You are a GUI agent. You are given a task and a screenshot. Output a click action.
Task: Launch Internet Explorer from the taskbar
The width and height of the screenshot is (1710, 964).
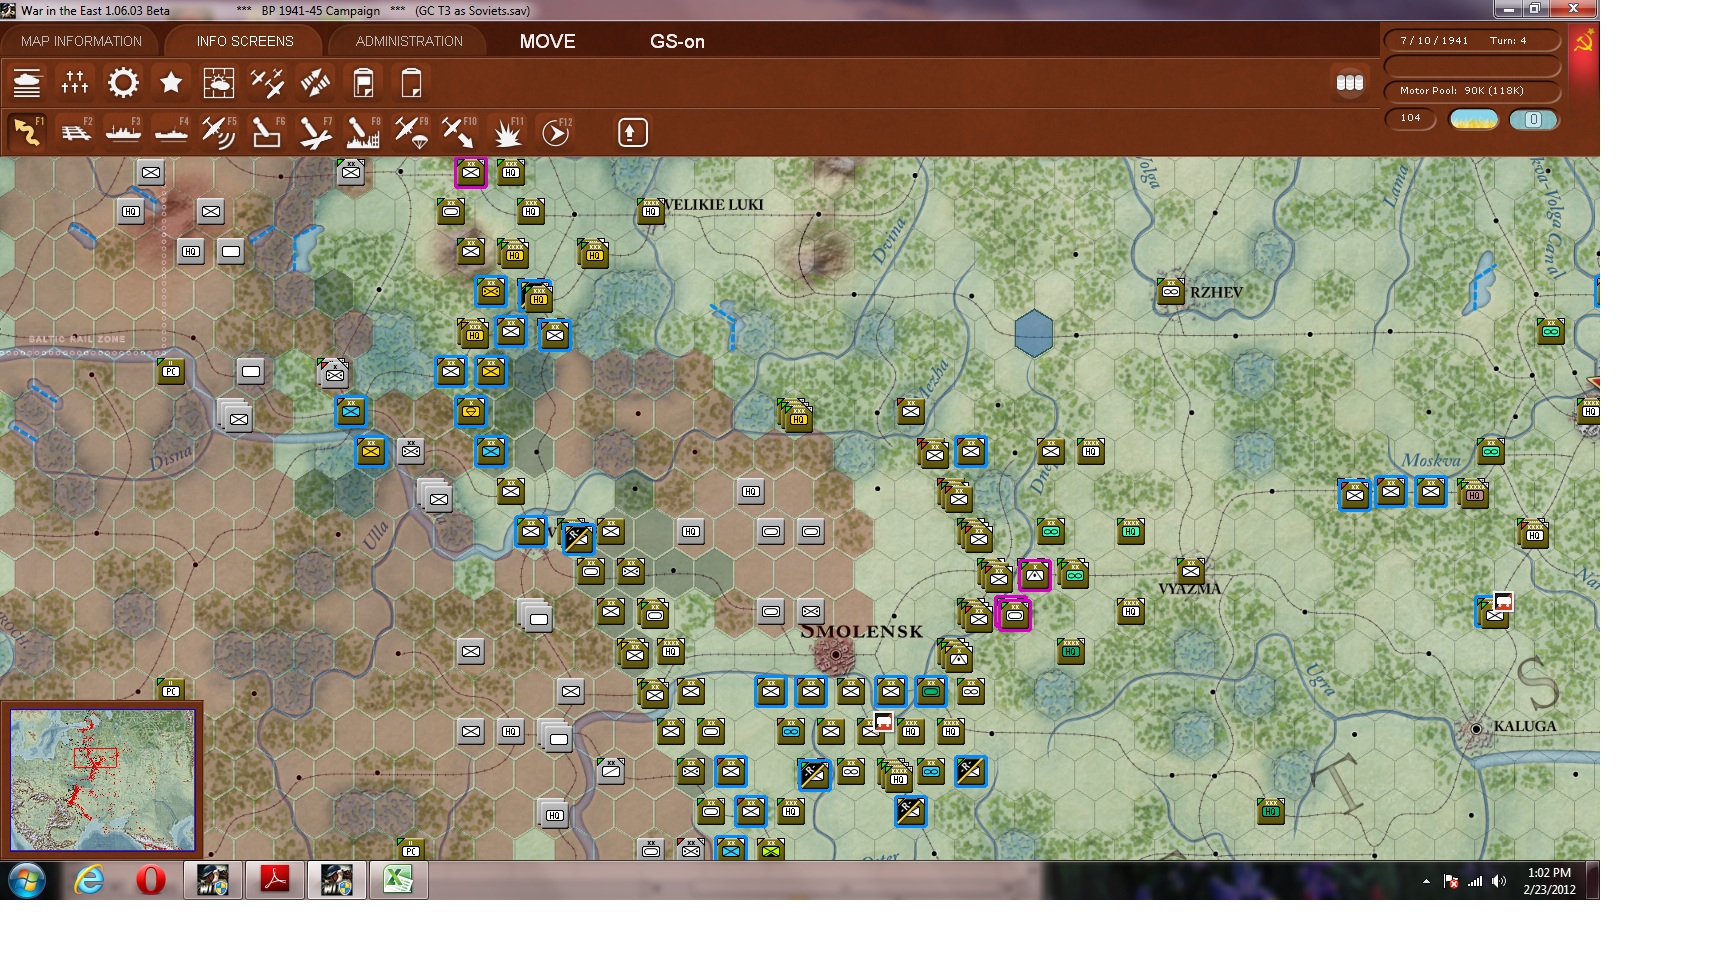[90, 880]
